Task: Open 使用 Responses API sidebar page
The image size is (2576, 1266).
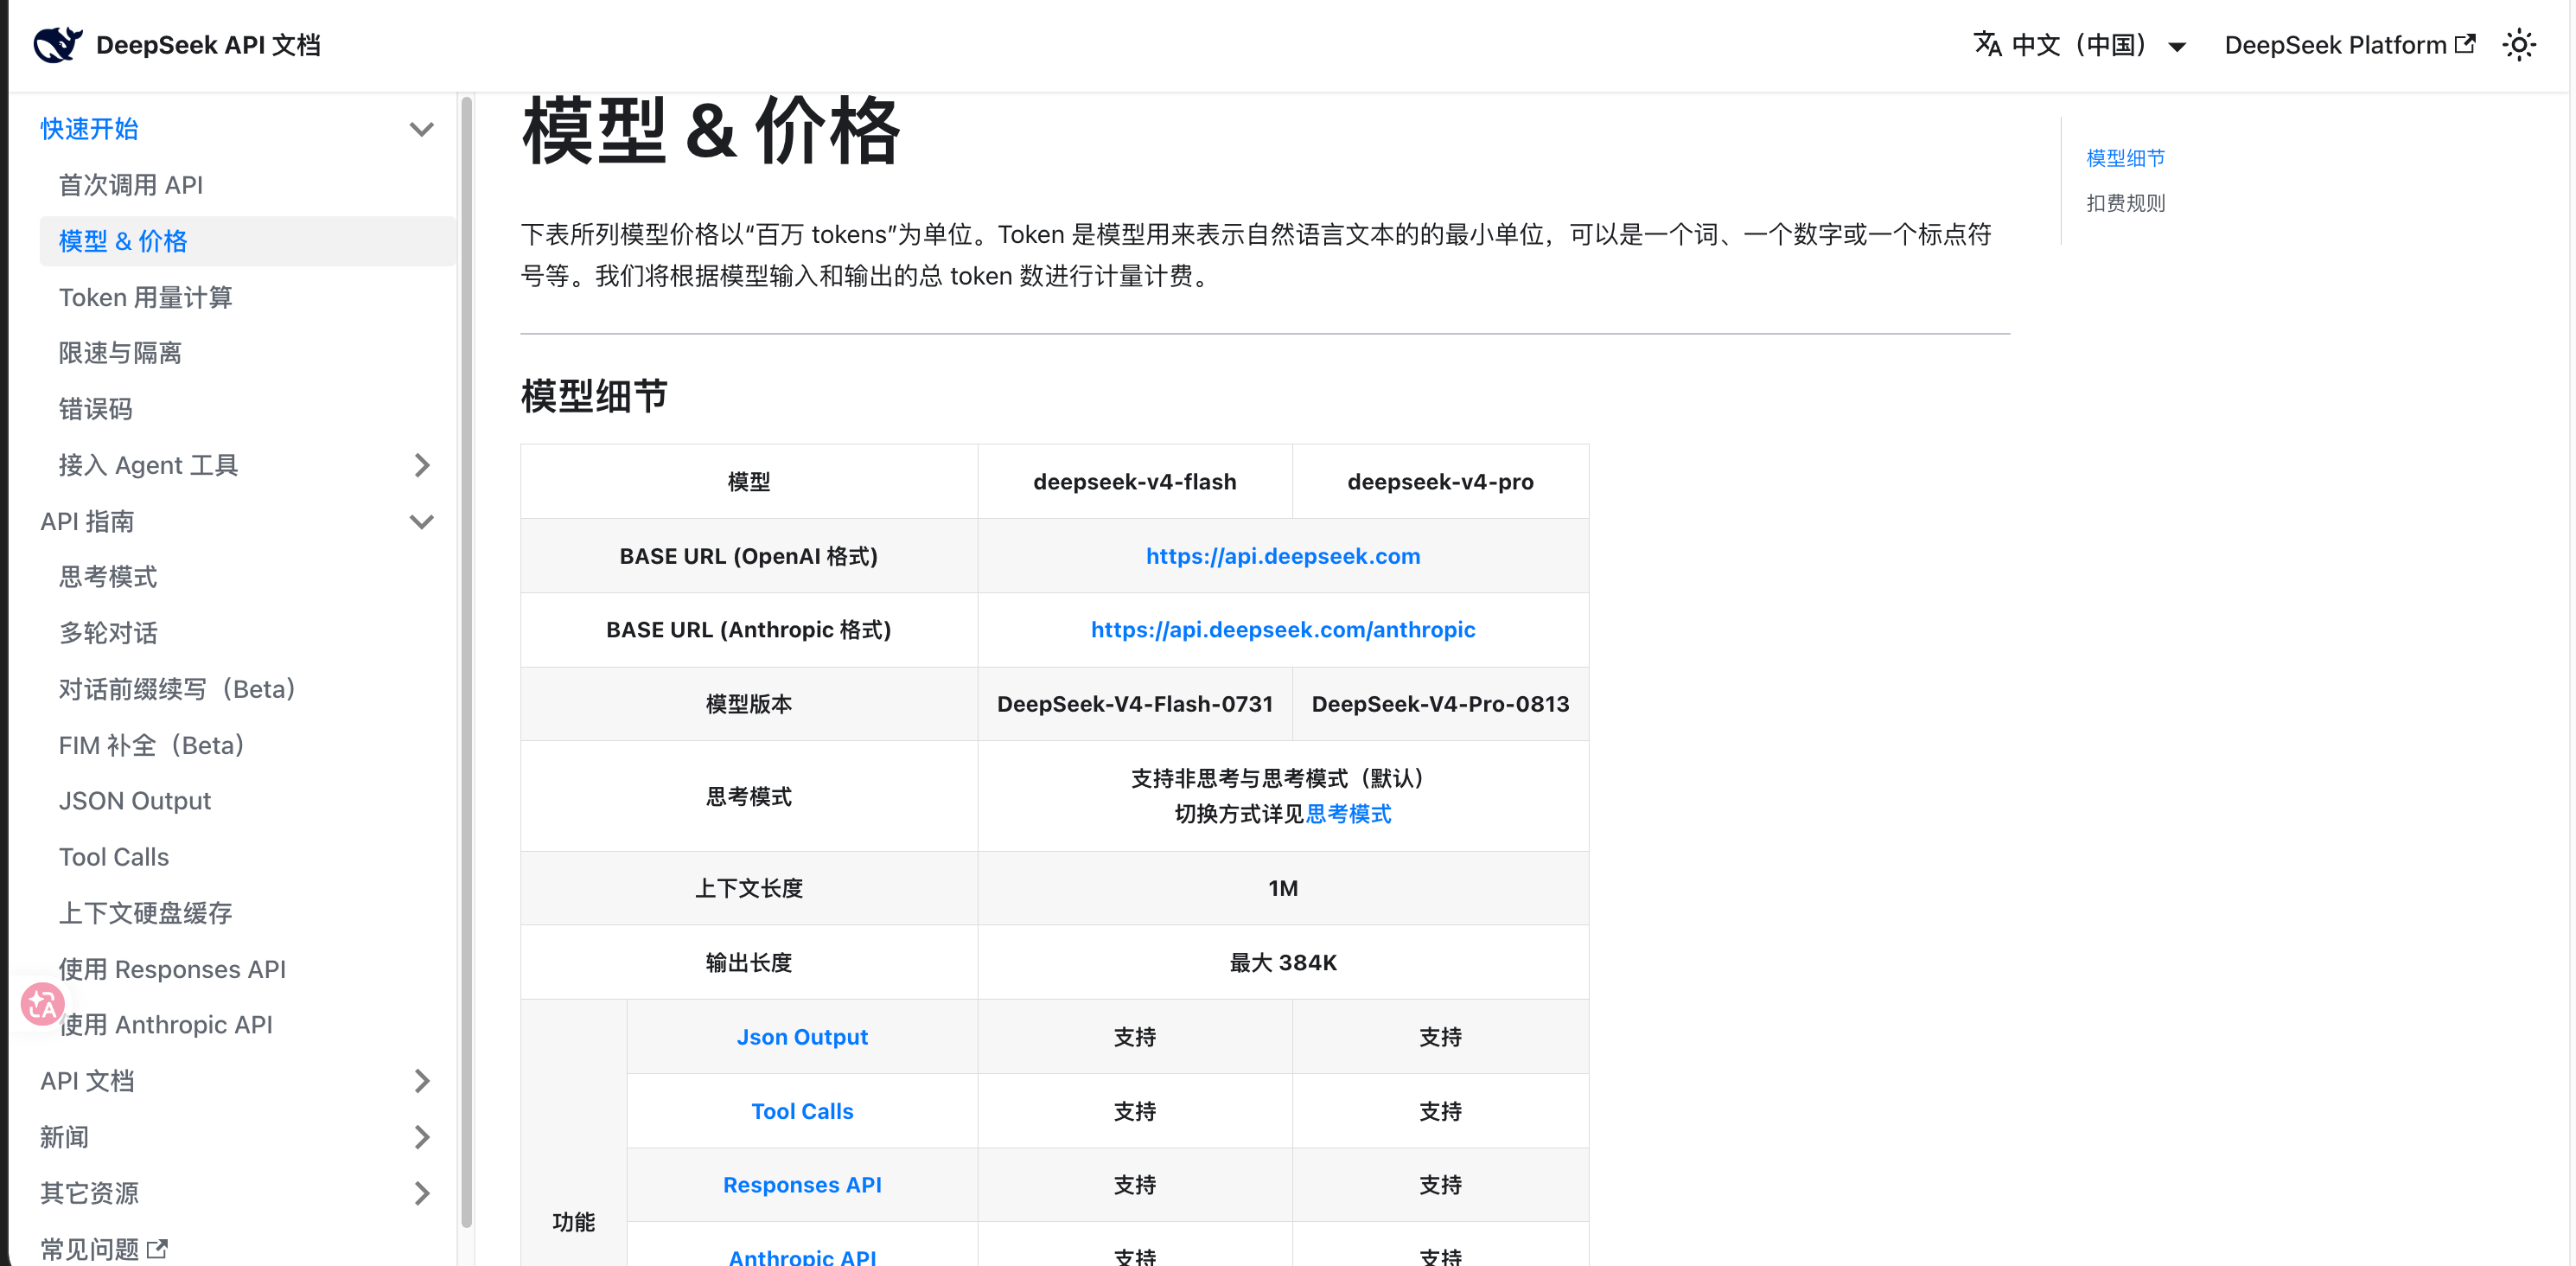Action: click(172, 969)
